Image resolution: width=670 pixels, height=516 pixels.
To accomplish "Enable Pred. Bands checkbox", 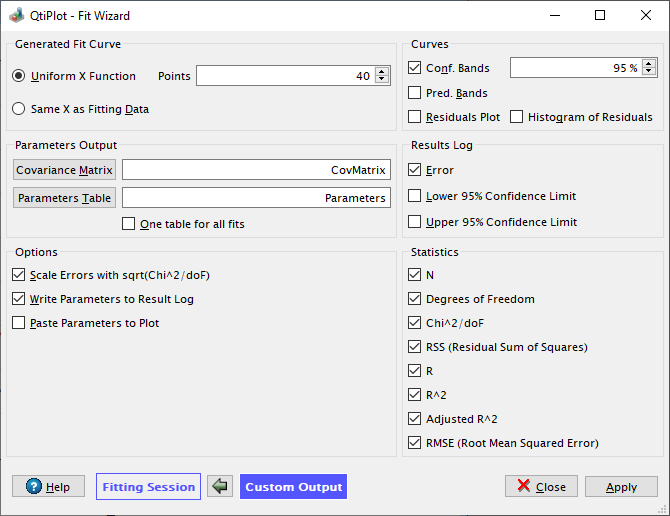I will [x=414, y=93].
